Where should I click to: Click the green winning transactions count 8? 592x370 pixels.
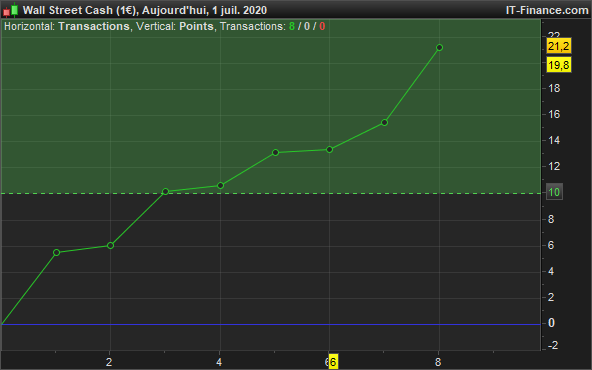292,26
